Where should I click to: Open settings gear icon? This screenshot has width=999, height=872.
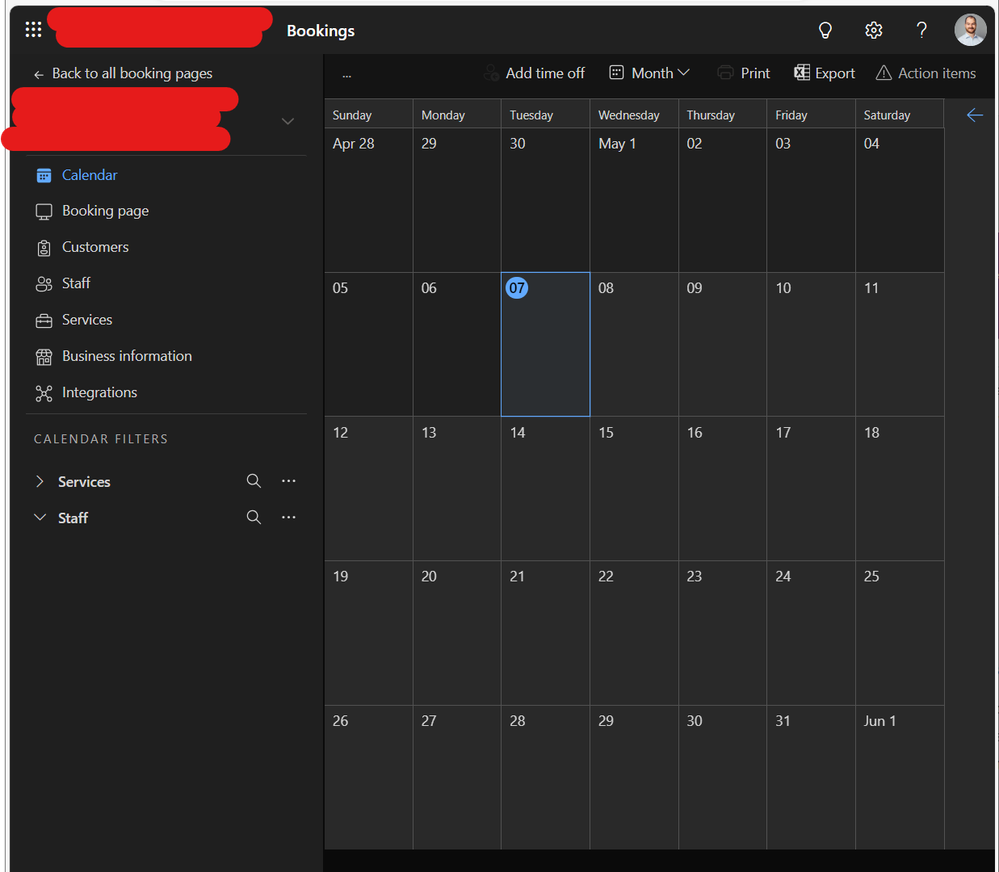click(873, 30)
